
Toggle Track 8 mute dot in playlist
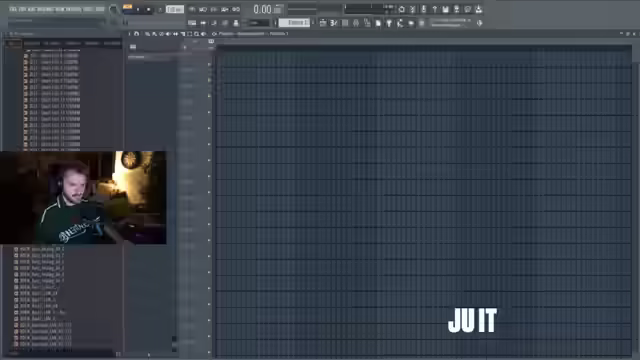pos(209,176)
